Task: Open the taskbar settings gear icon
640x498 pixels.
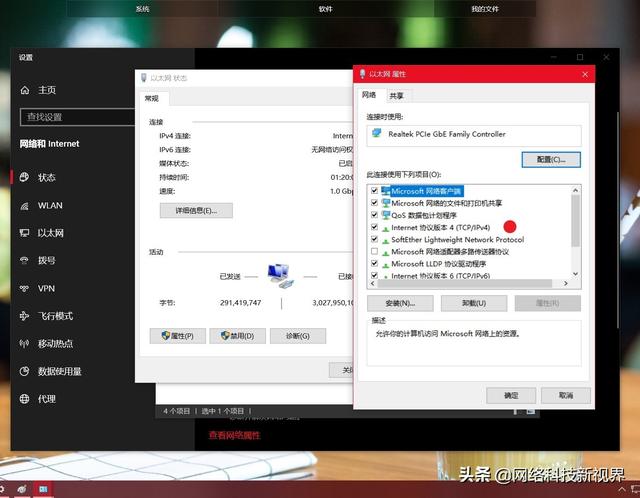Action: point(2,489)
